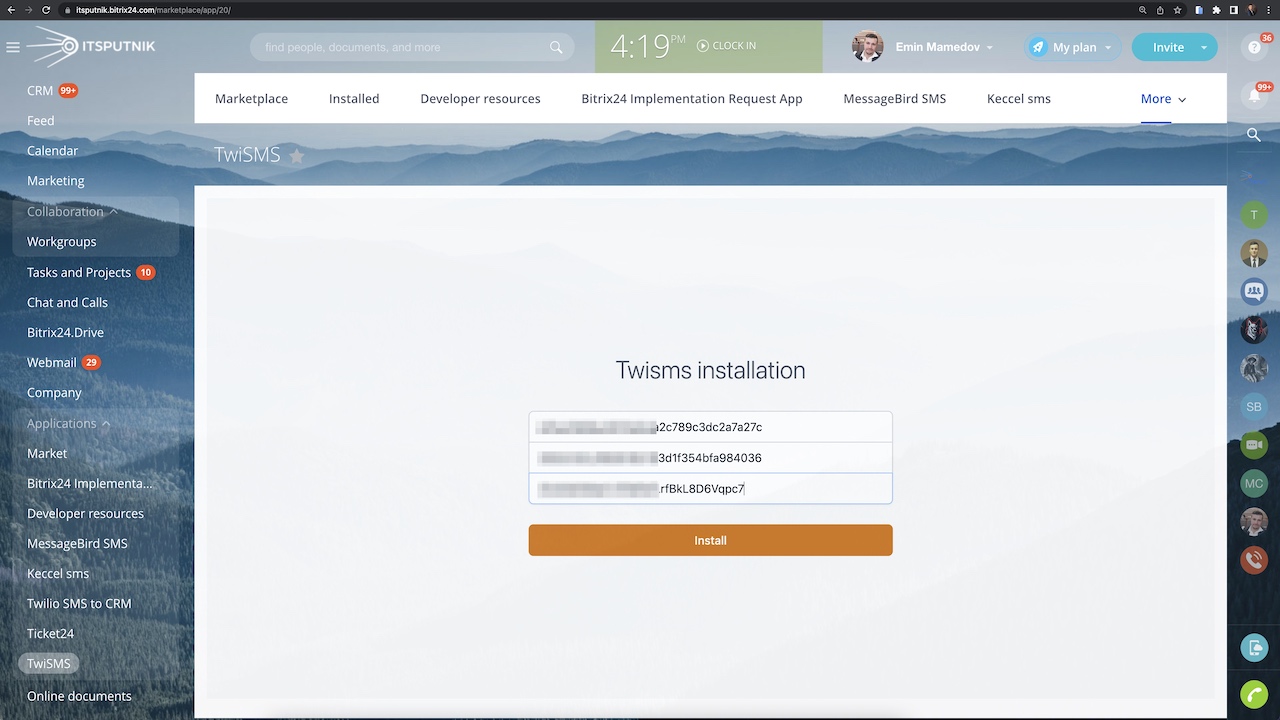Click the rocket icon on My plan
The image size is (1280, 720).
(1038, 47)
